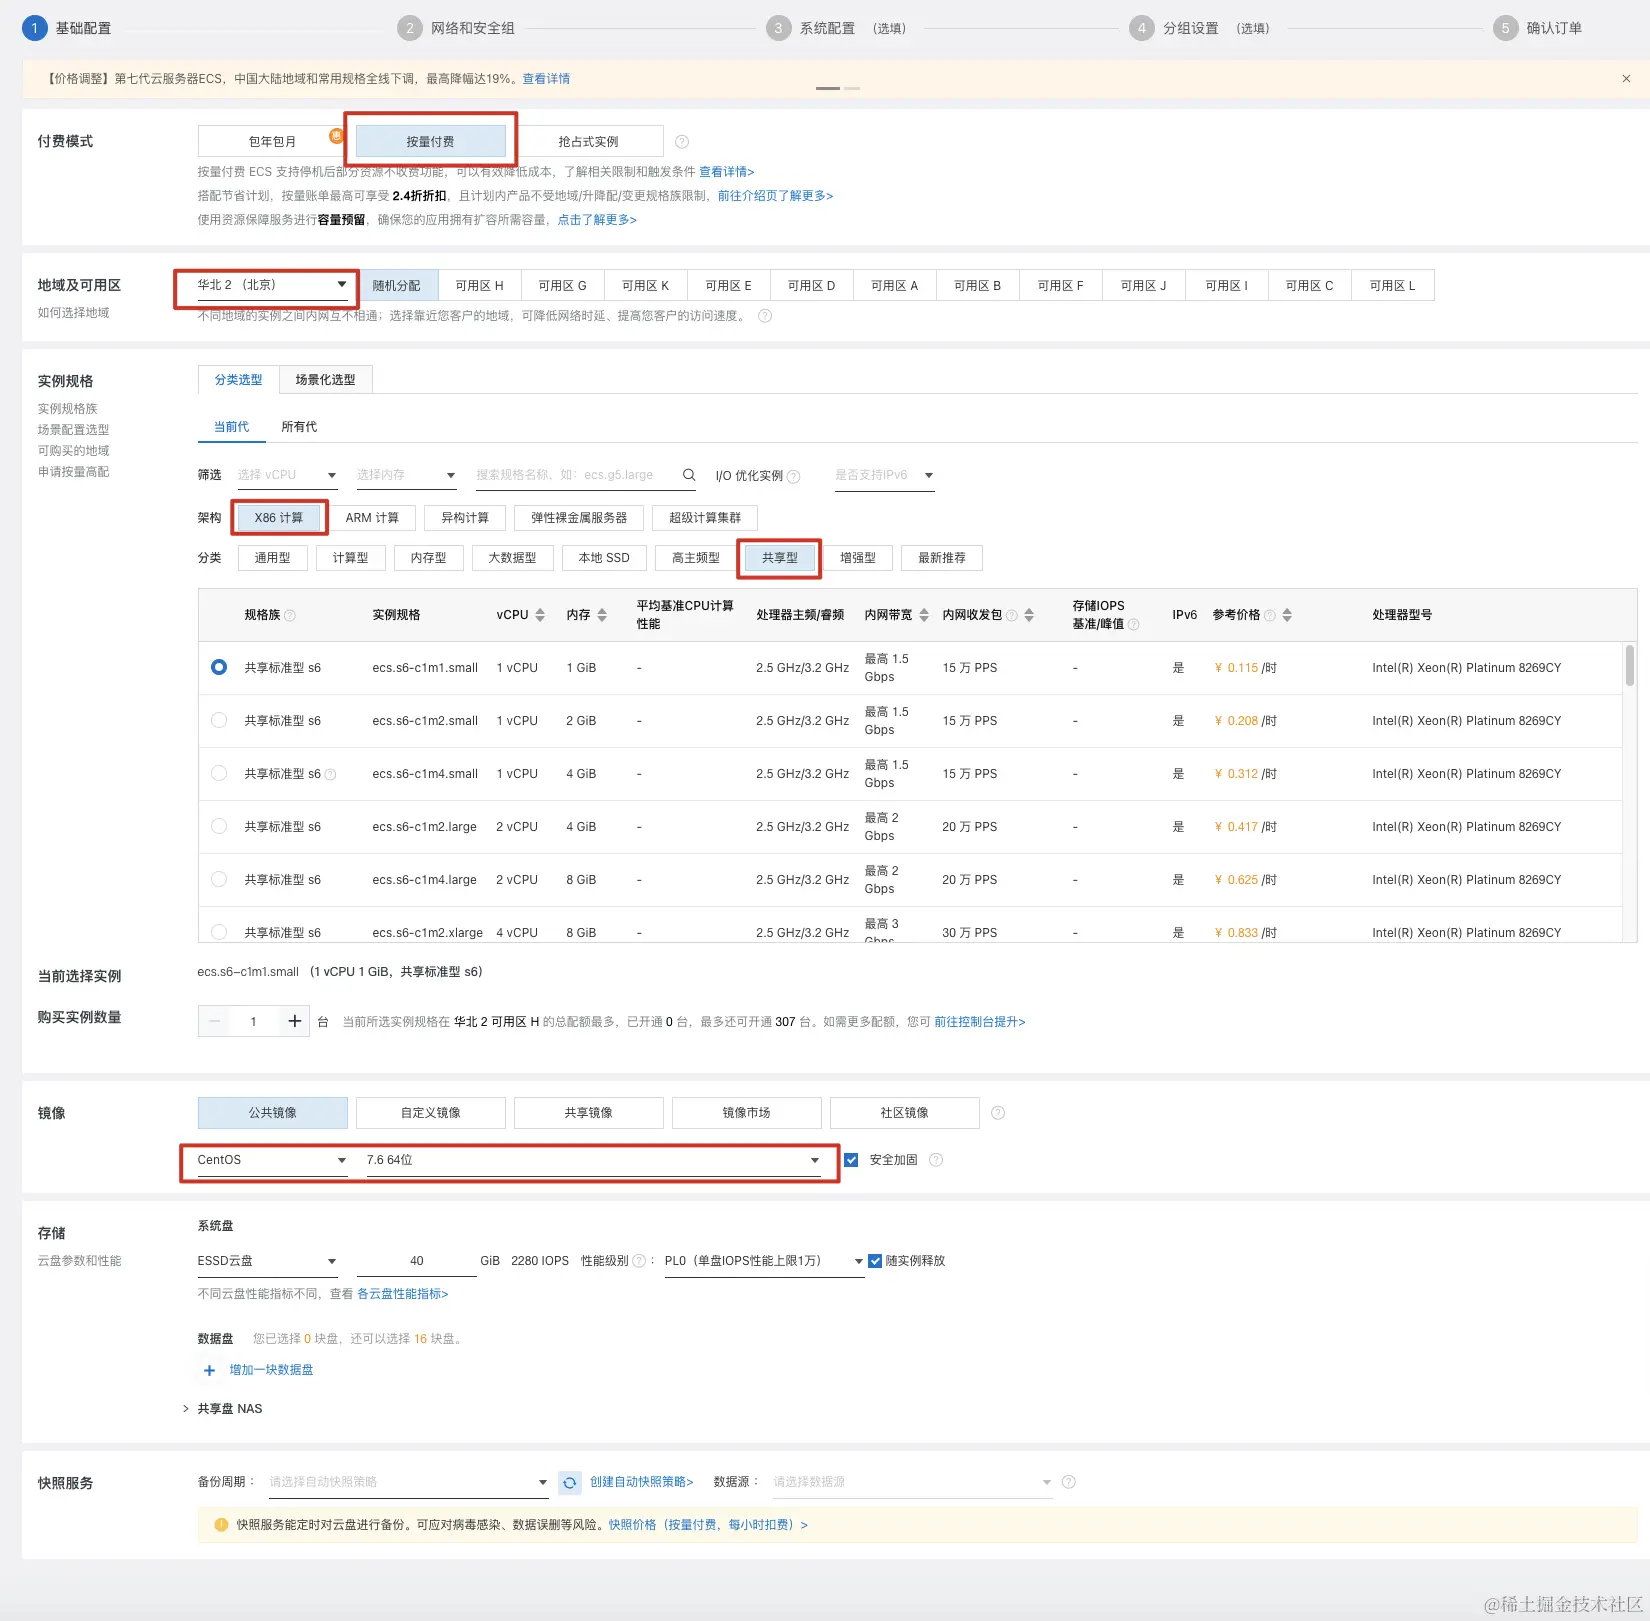Sort instance table by 内网带宽
The image size is (1650, 1621).
(924, 615)
